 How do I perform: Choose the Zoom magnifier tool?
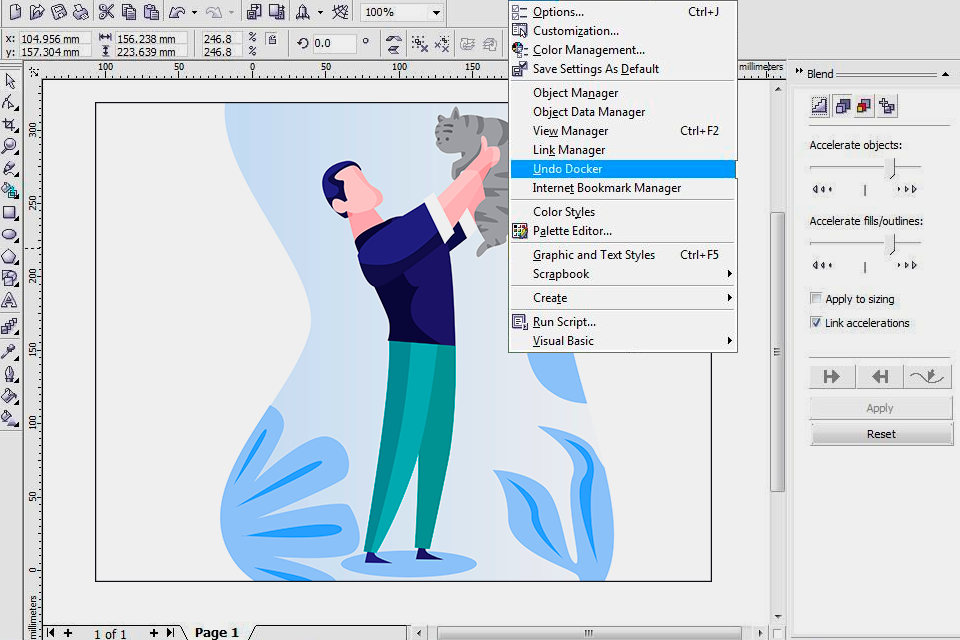(x=10, y=147)
